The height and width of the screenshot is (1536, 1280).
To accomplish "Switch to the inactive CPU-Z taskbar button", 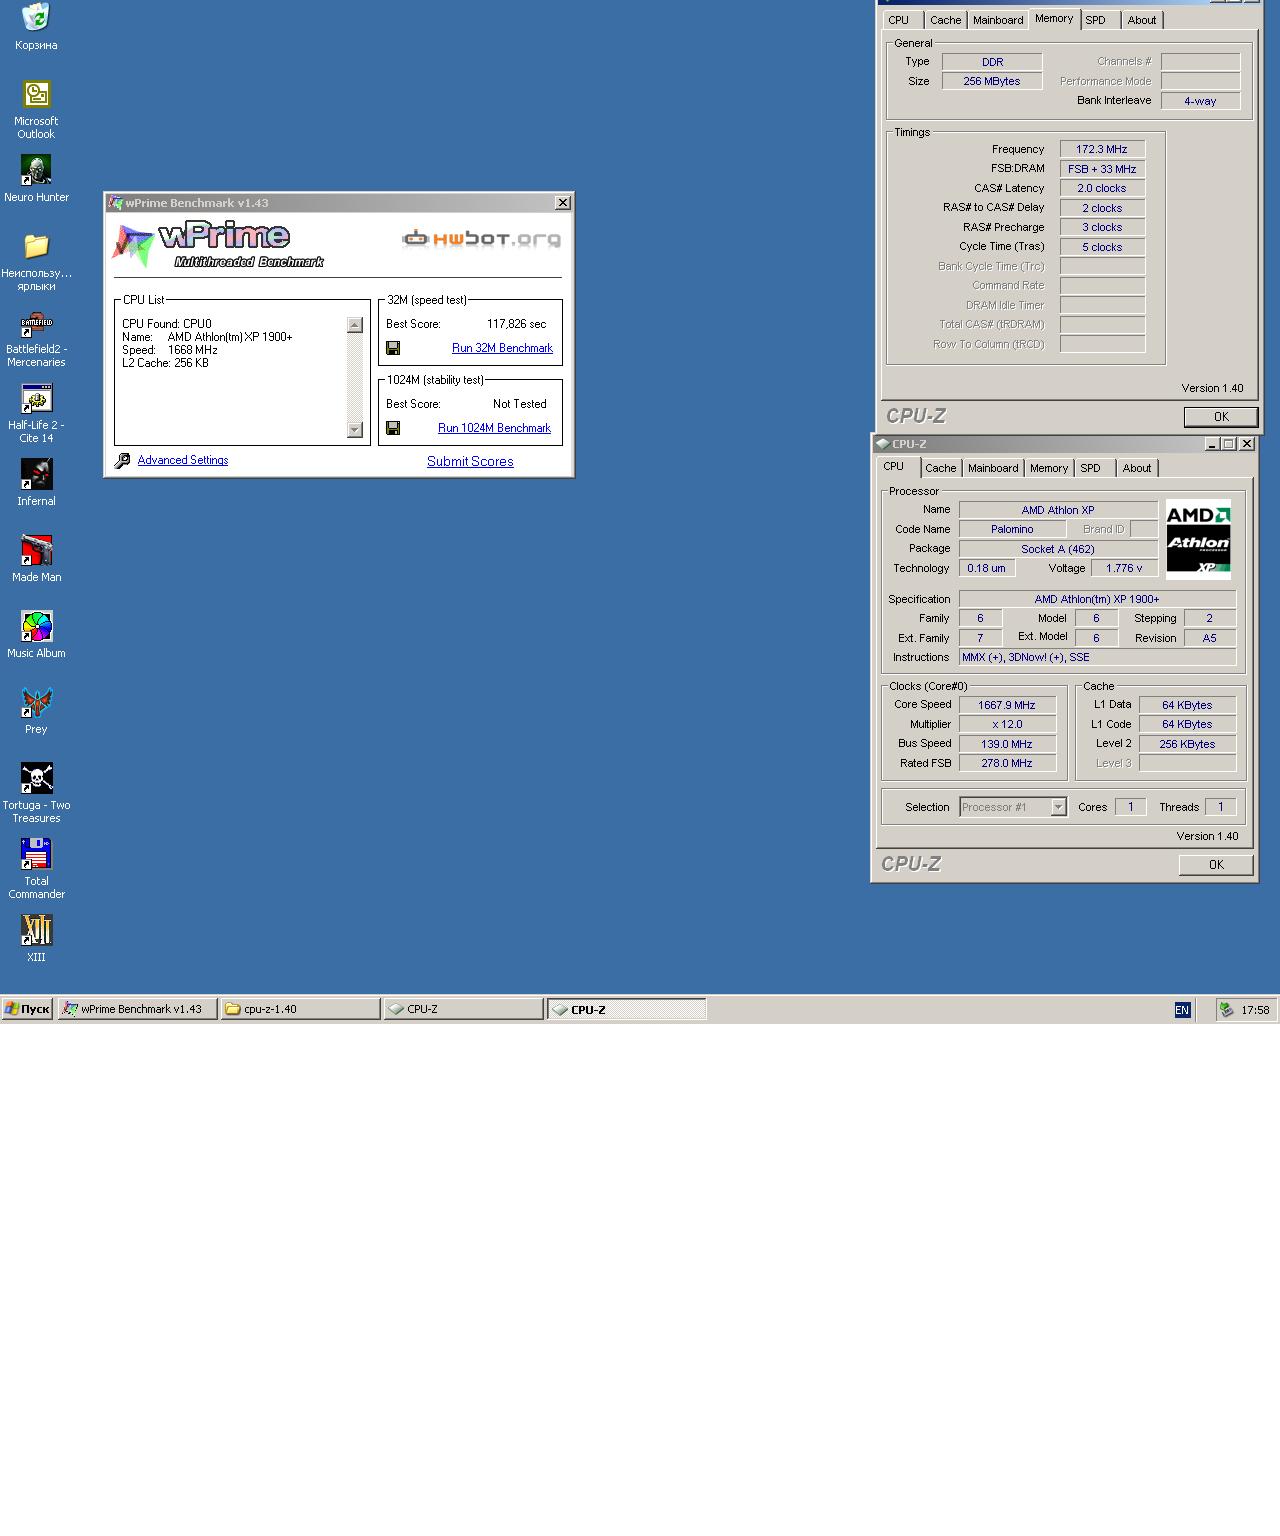I will (x=464, y=1009).
